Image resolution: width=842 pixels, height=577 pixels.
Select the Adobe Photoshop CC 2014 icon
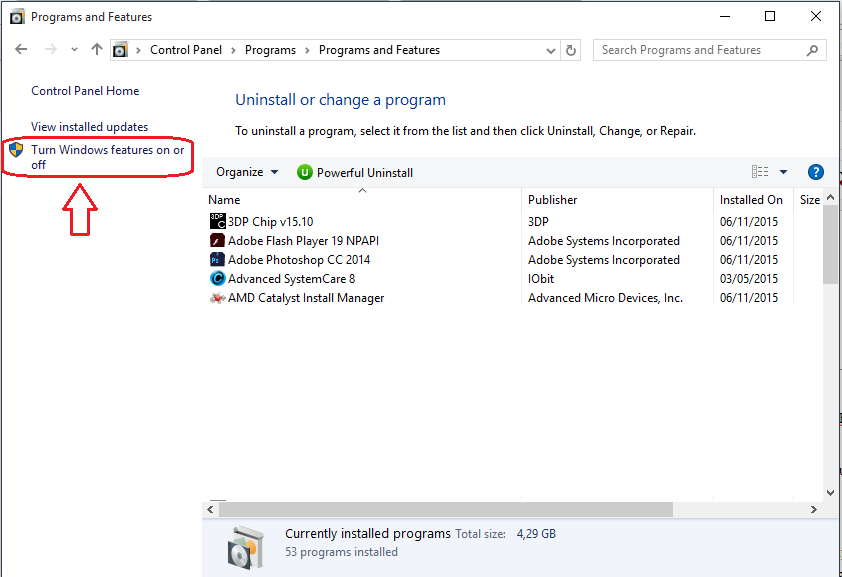point(218,259)
